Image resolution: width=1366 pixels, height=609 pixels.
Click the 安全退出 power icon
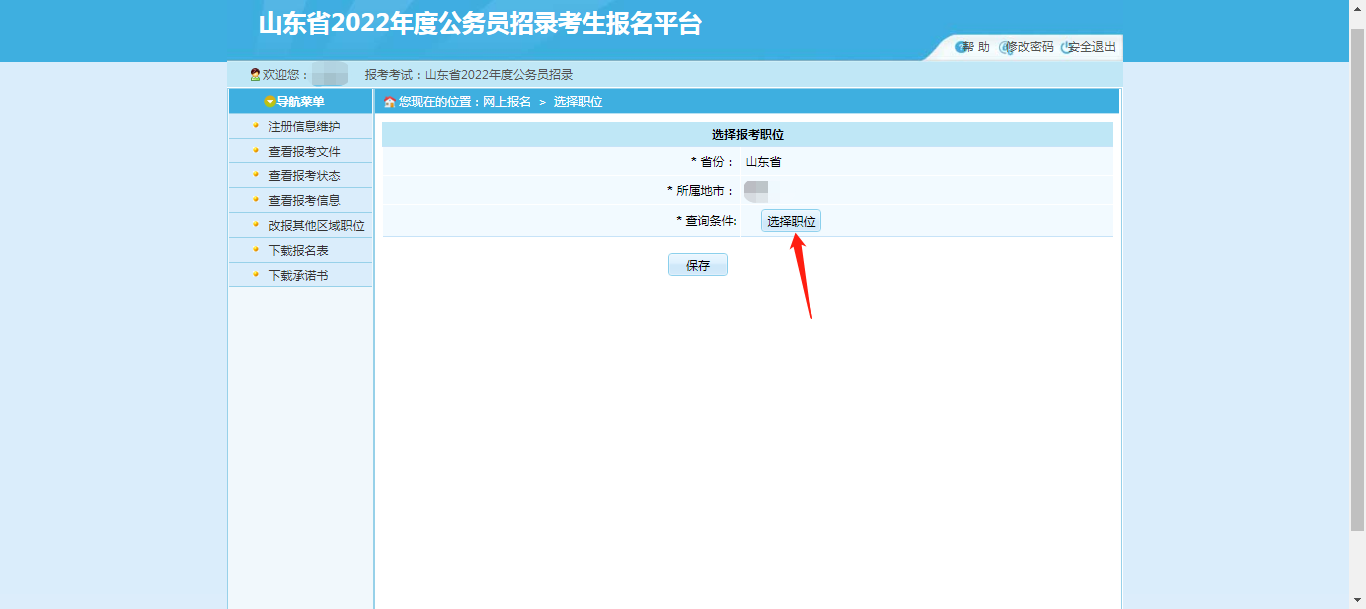pyautogui.click(x=1066, y=47)
